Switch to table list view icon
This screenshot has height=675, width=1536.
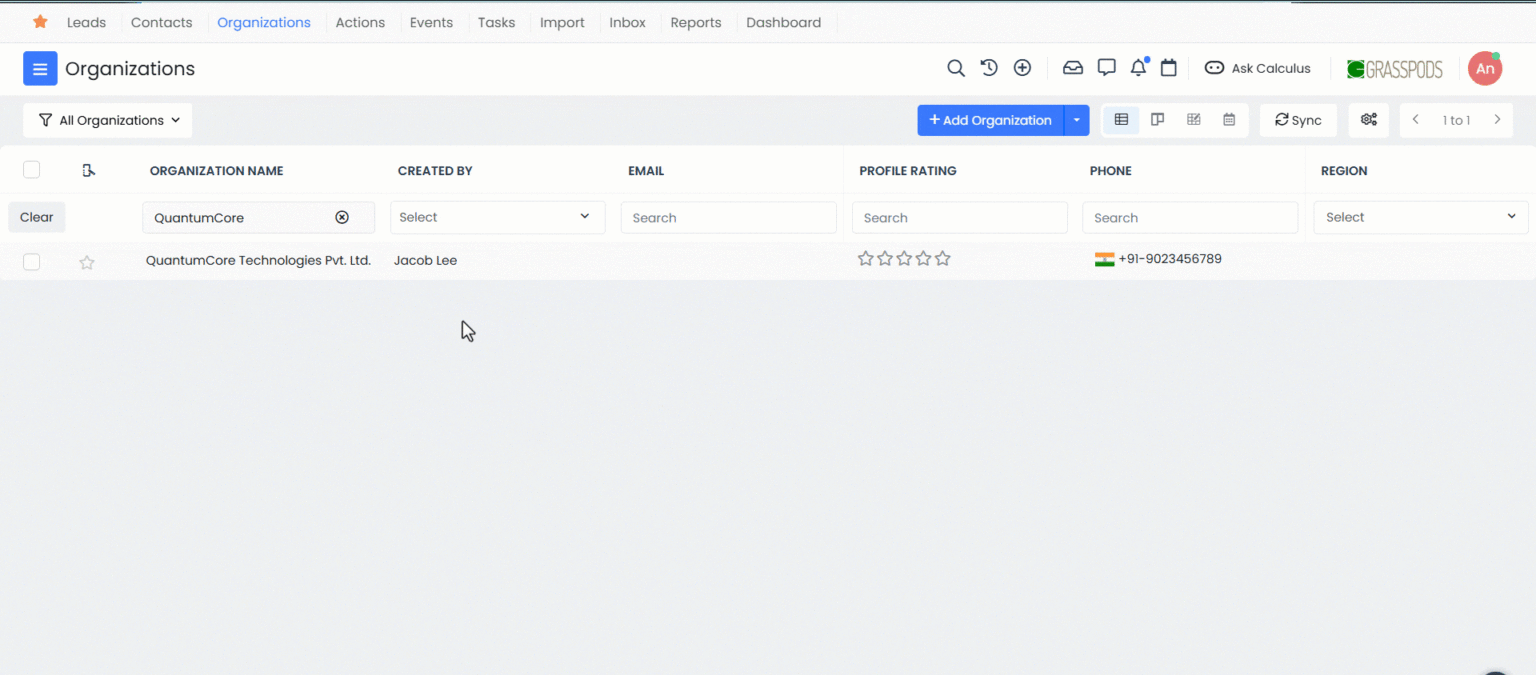click(1121, 120)
